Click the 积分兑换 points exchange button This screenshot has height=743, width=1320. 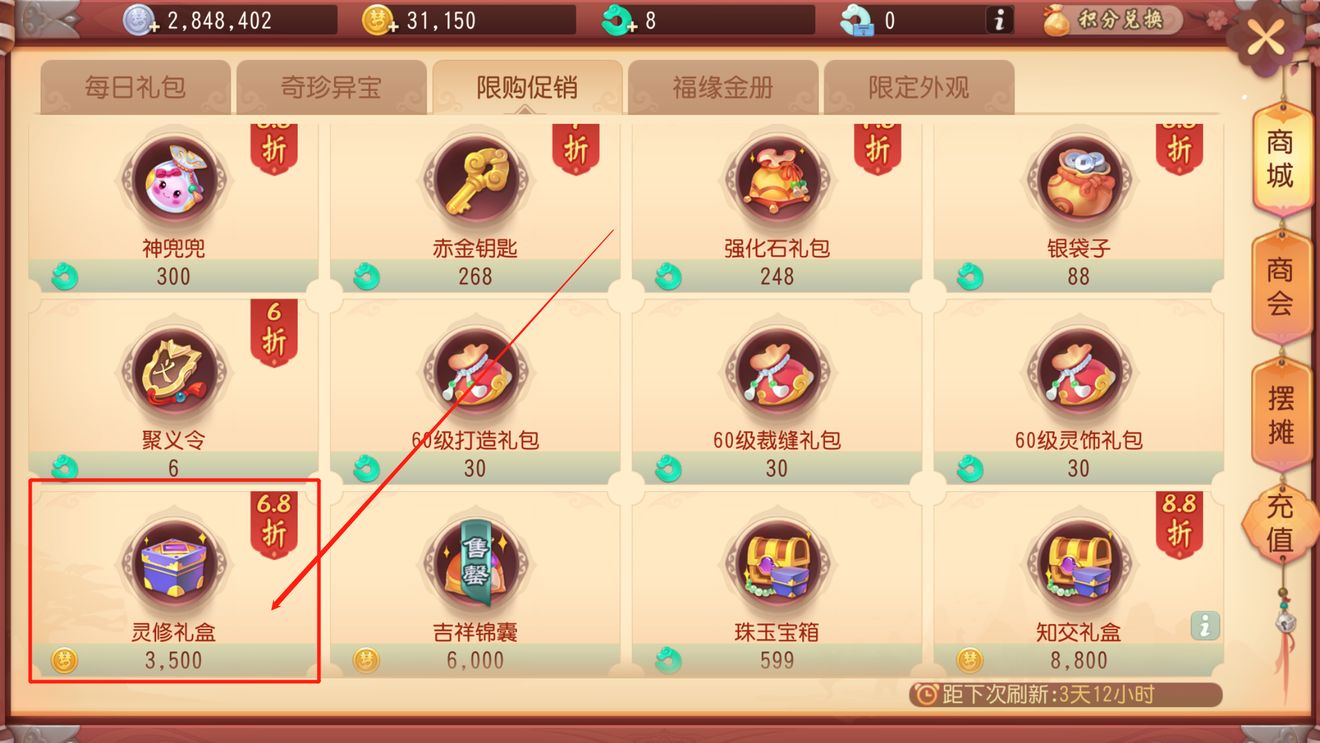coord(1110,20)
